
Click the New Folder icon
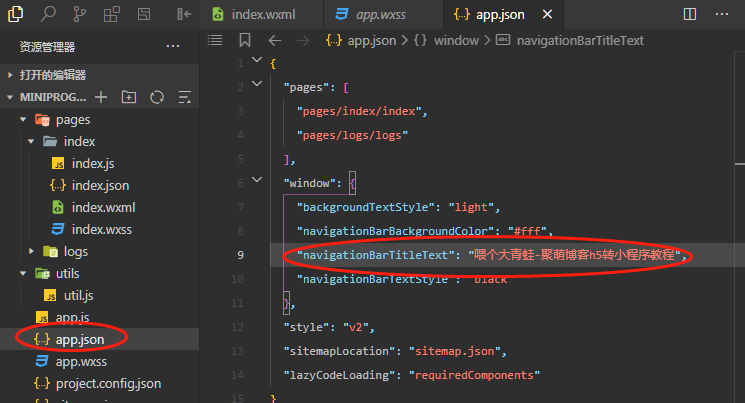pyautogui.click(x=128, y=97)
